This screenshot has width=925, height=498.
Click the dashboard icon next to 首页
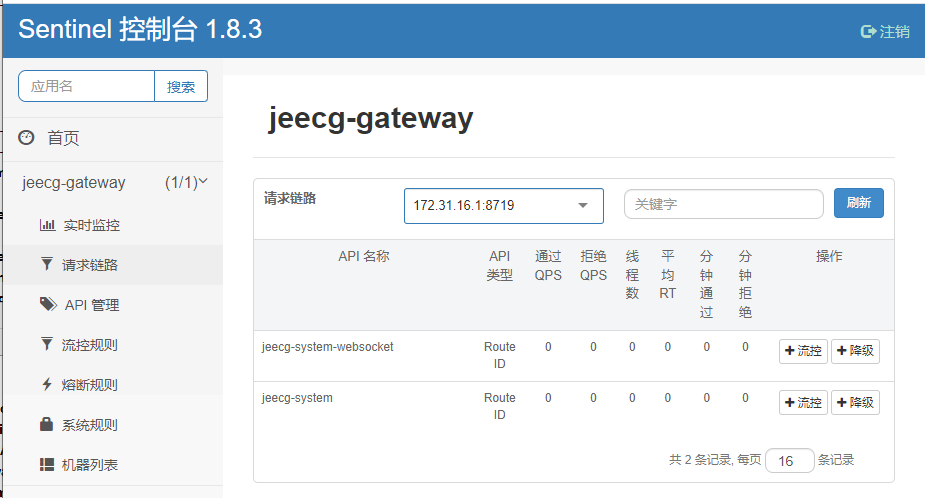26,138
